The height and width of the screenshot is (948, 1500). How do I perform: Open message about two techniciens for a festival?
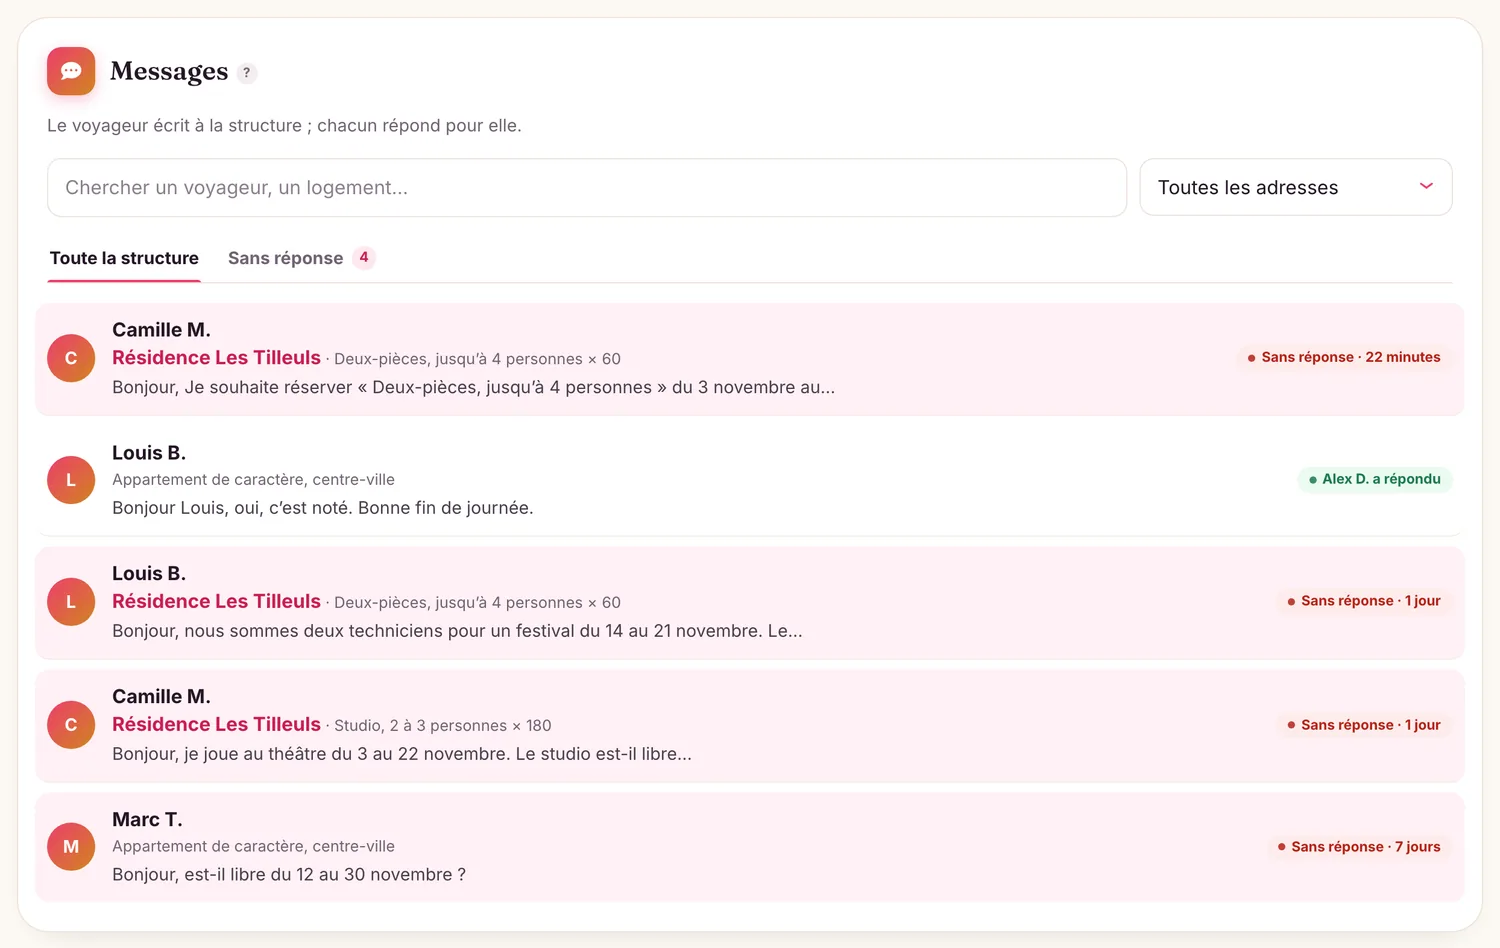click(x=457, y=631)
